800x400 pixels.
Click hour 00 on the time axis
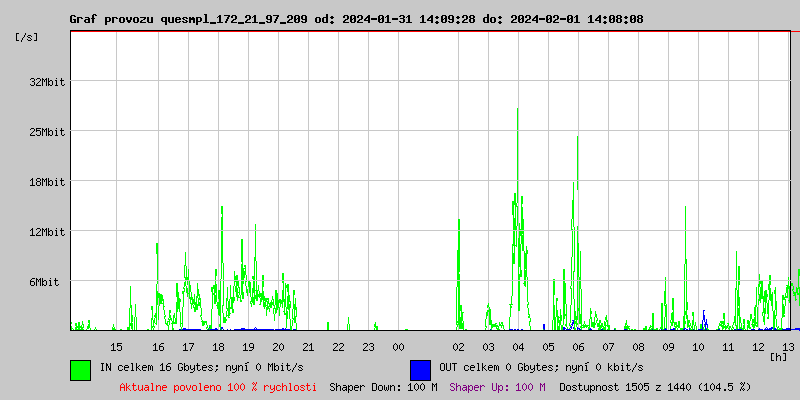tap(398, 347)
